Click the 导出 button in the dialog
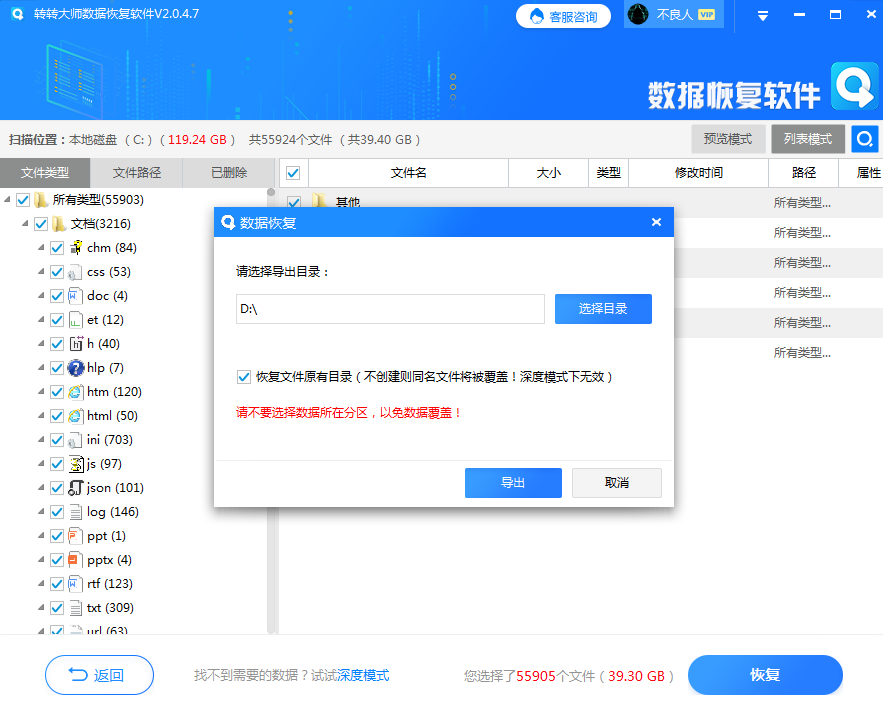 pos(513,482)
